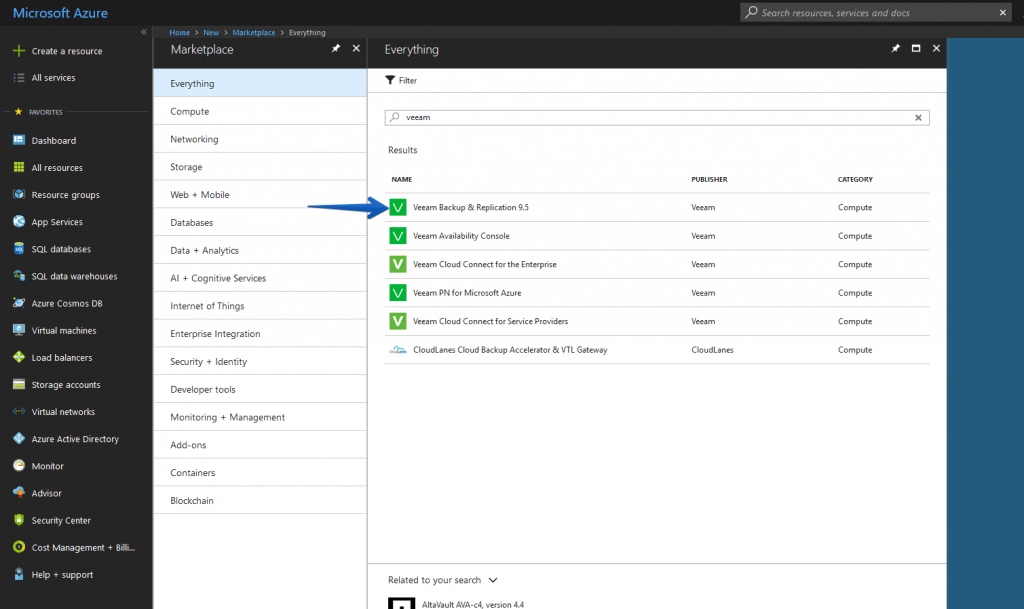
Task: Collapse the left sidebar with double chevron
Action: pos(144,32)
